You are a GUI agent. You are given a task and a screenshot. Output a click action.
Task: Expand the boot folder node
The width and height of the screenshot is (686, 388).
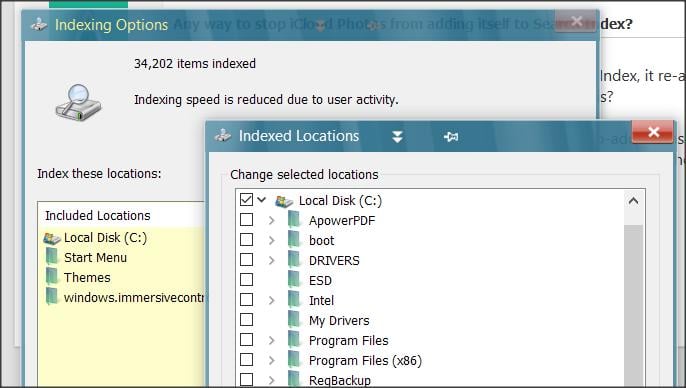pos(272,240)
